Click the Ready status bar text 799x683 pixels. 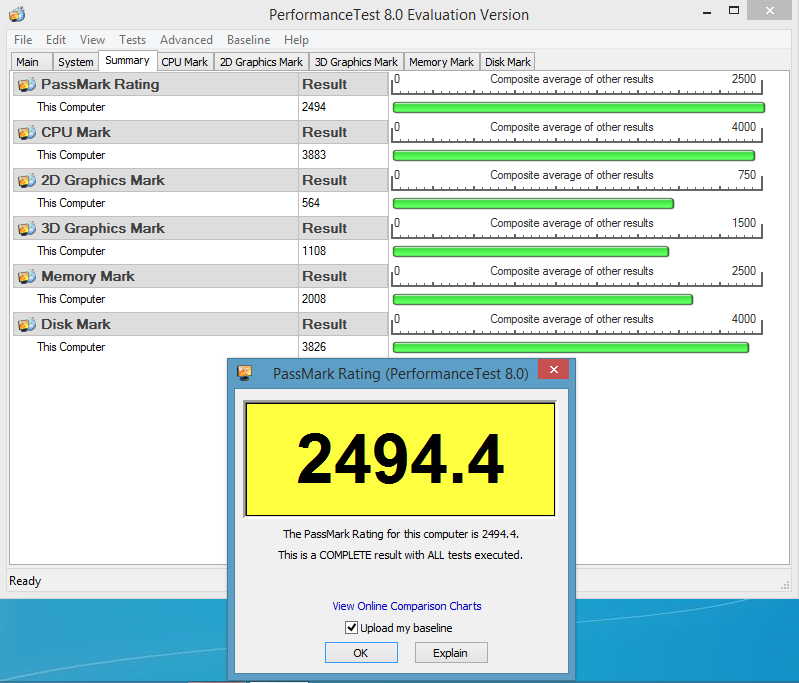click(x=25, y=581)
